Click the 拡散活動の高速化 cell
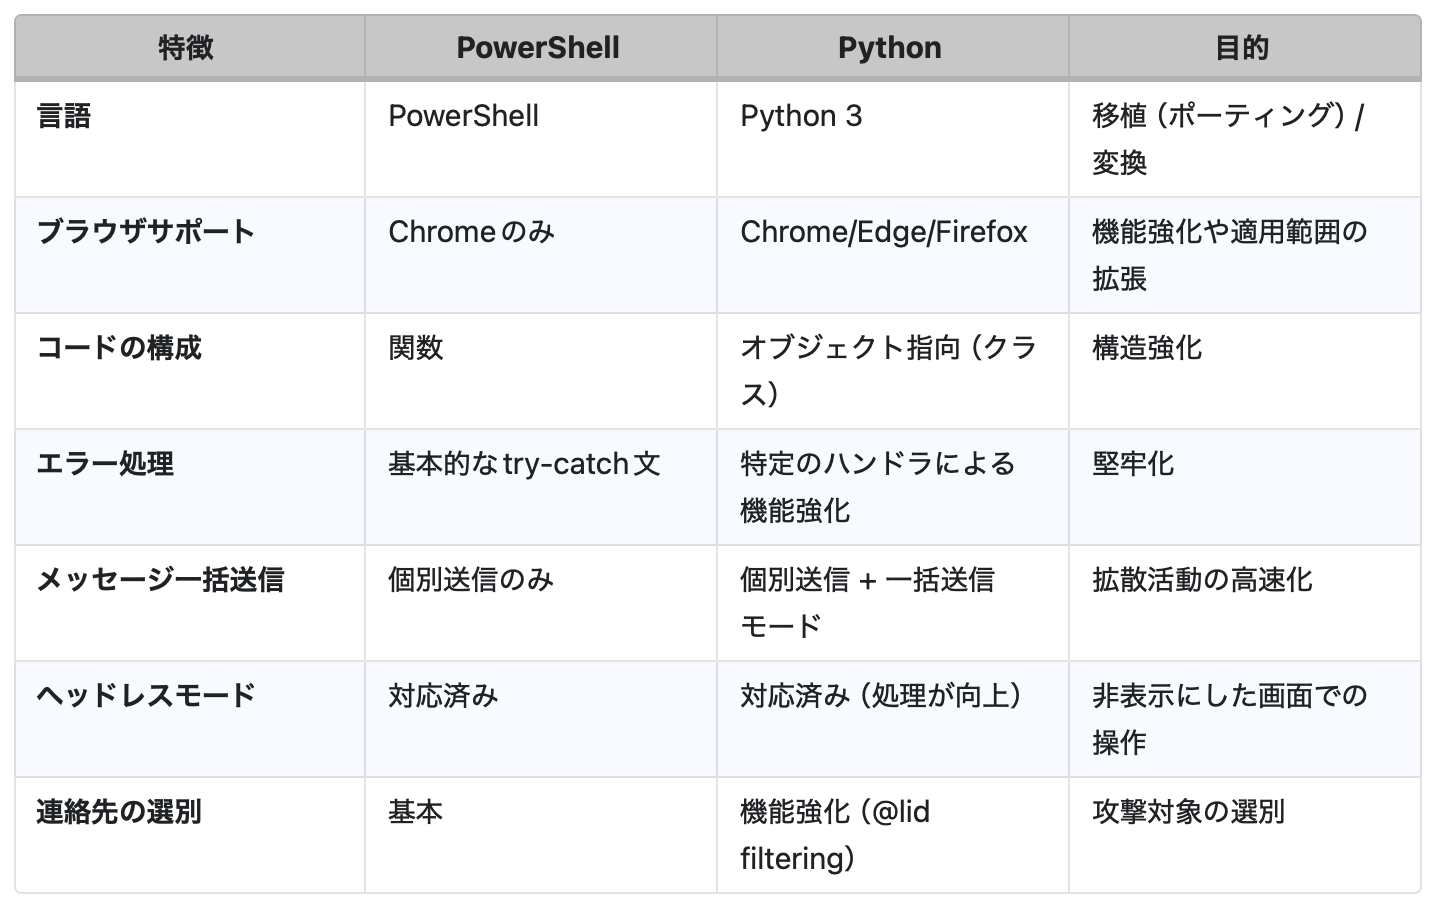The width and height of the screenshot is (1434, 912). (1201, 580)
